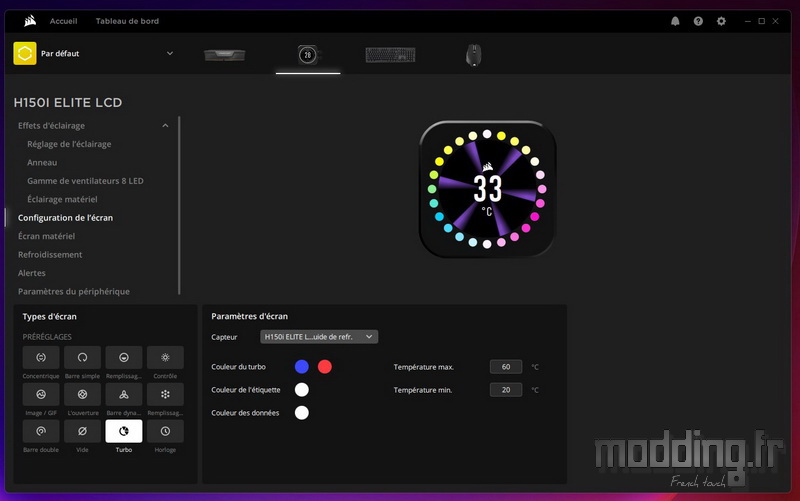Click the Couleur du turbo label
The width and height of the screenshot is (800, 501).
[238, 367]
